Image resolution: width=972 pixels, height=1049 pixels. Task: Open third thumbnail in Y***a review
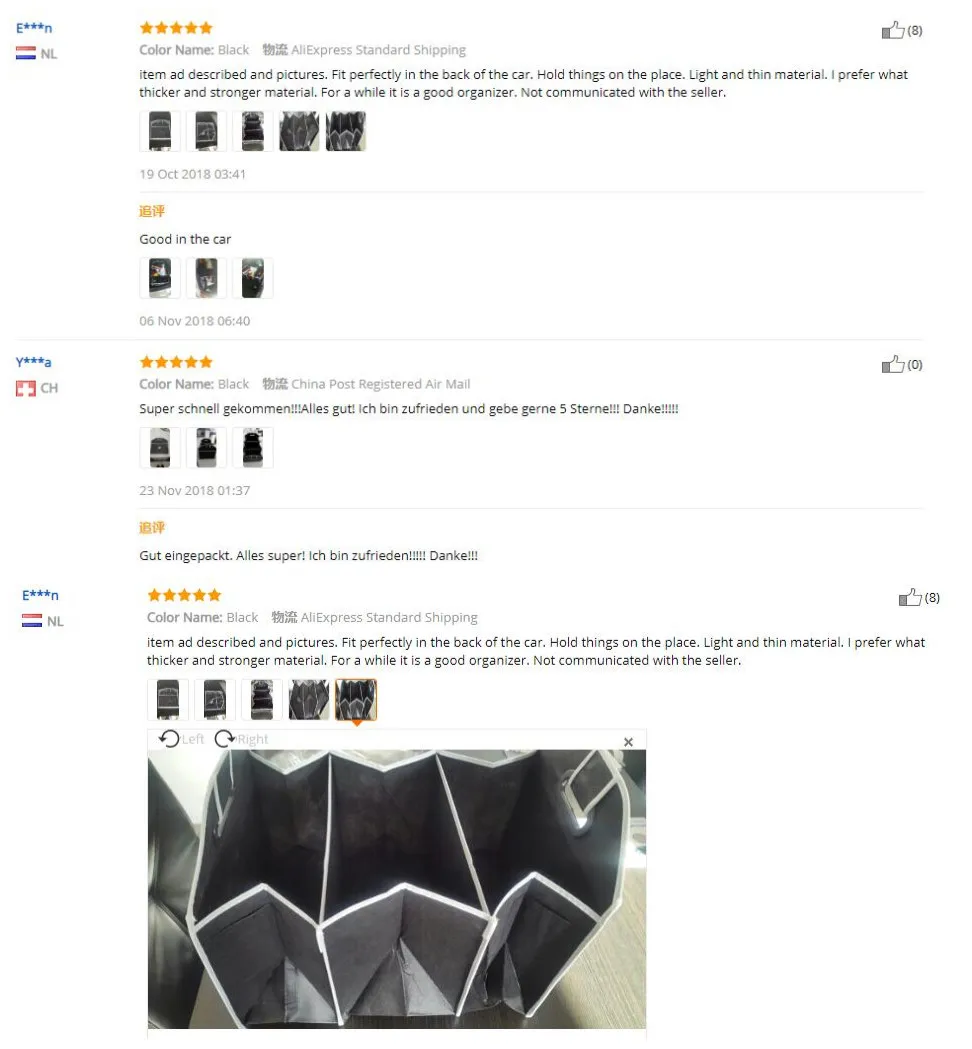click(253, 448)
